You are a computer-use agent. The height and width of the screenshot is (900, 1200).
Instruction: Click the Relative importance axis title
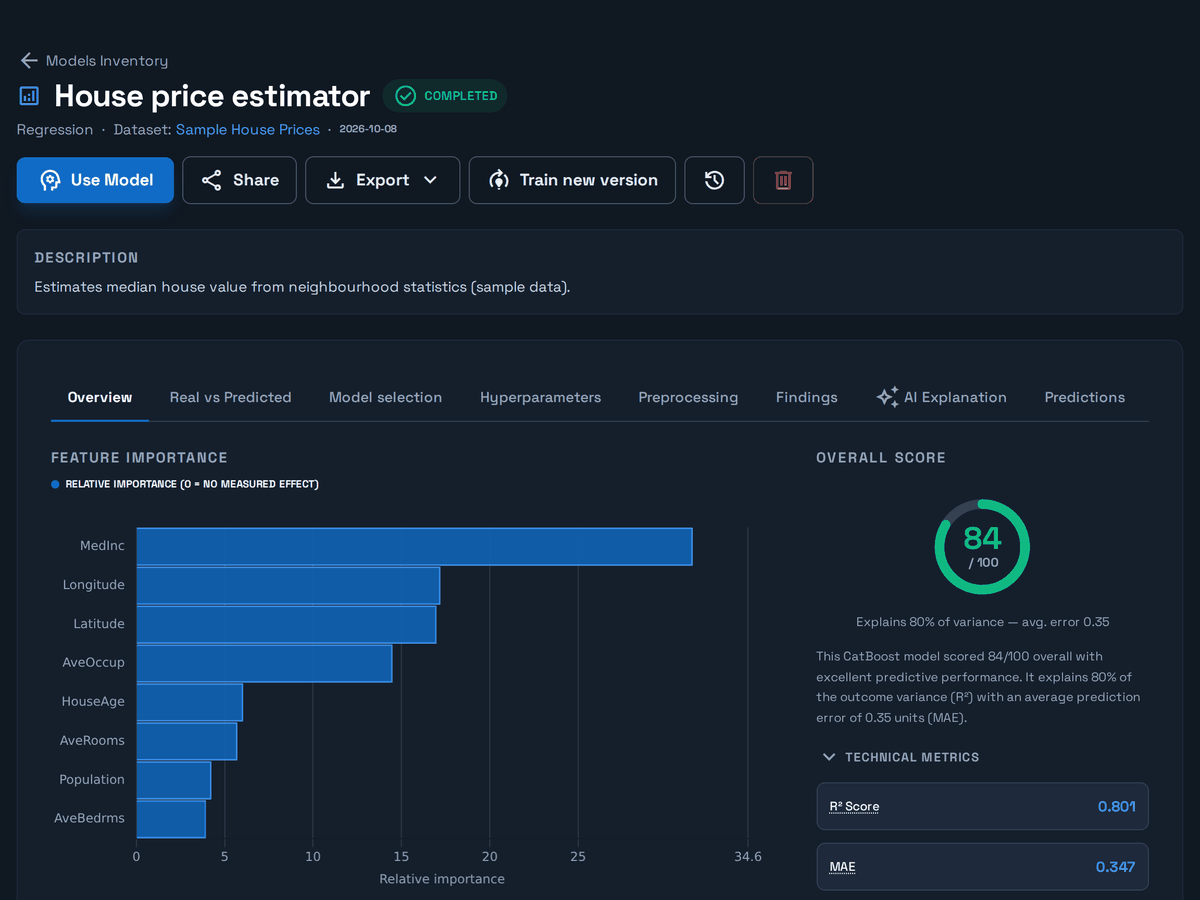(442, 879)
